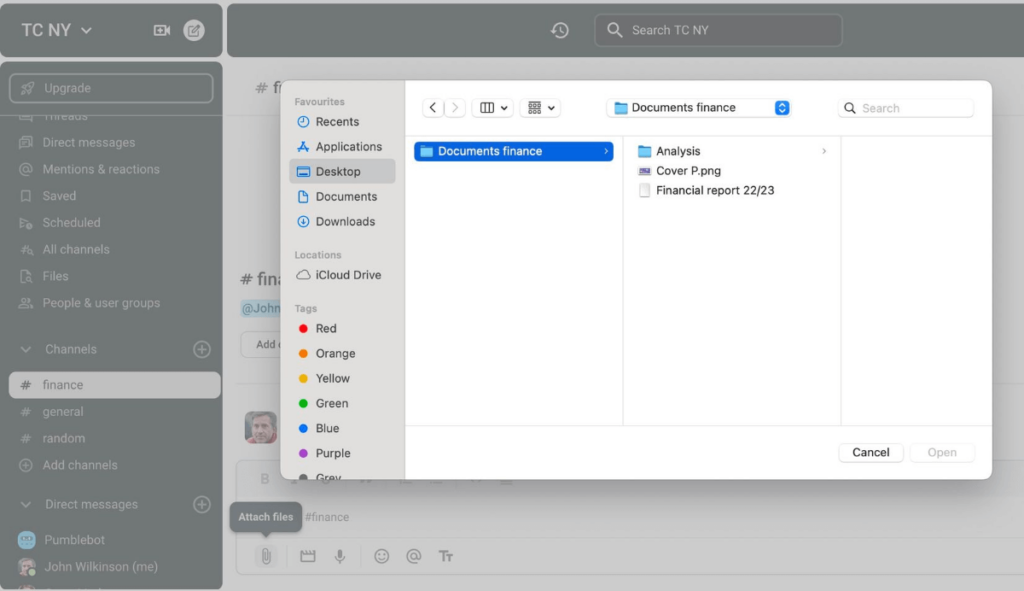The width and height of the screenshot is (1024, 591).
Task: Choose iCloud Drive under Locations
Action: point(347,275)
